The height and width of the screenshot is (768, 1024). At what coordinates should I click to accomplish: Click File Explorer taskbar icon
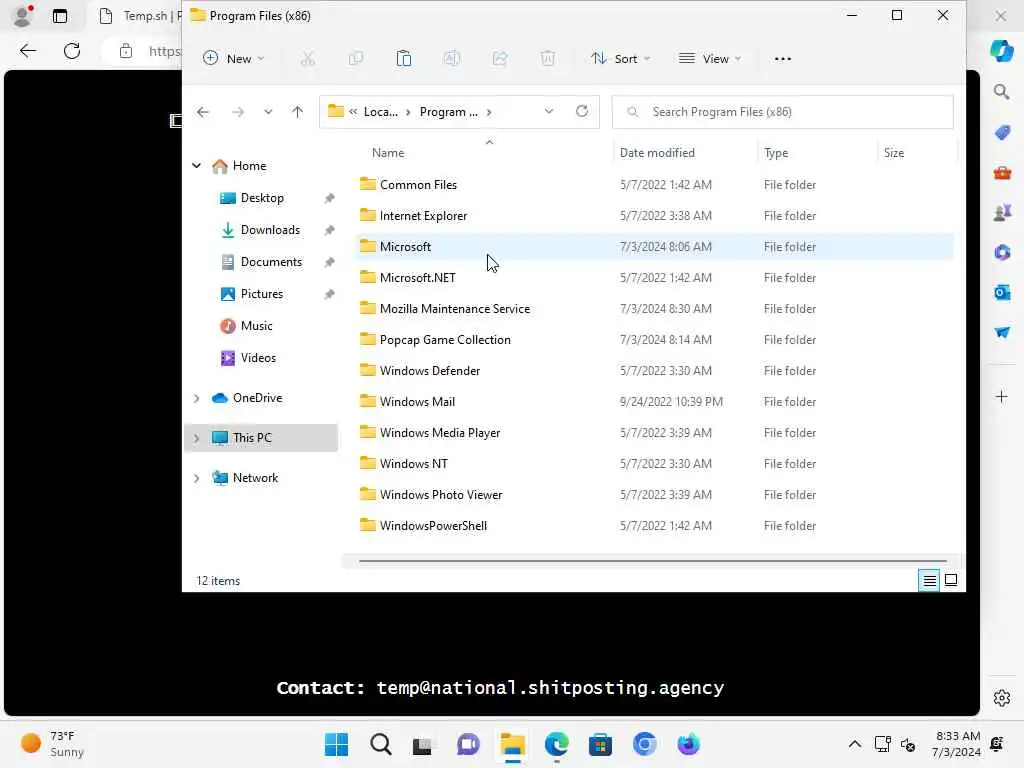(x=513, y=744)
